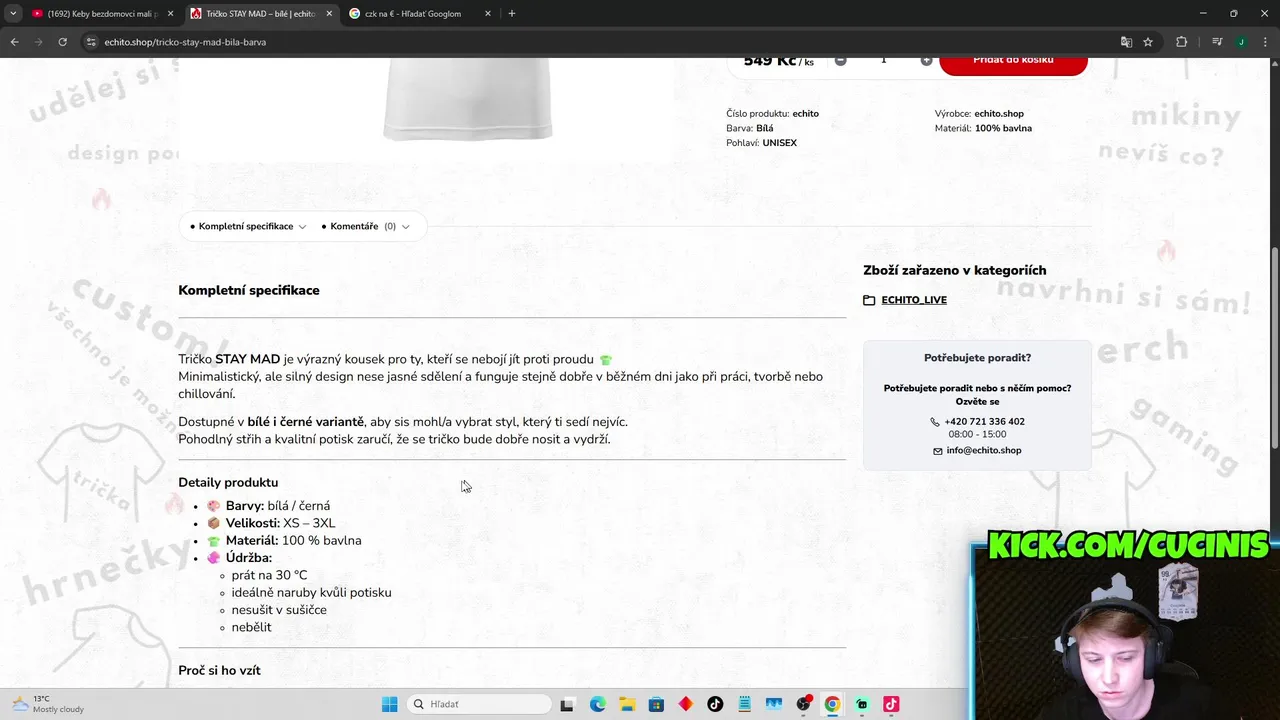Click the 'prát na 30 °C' care line
This screenshot has height=720, width=1280.
point(270,575)
